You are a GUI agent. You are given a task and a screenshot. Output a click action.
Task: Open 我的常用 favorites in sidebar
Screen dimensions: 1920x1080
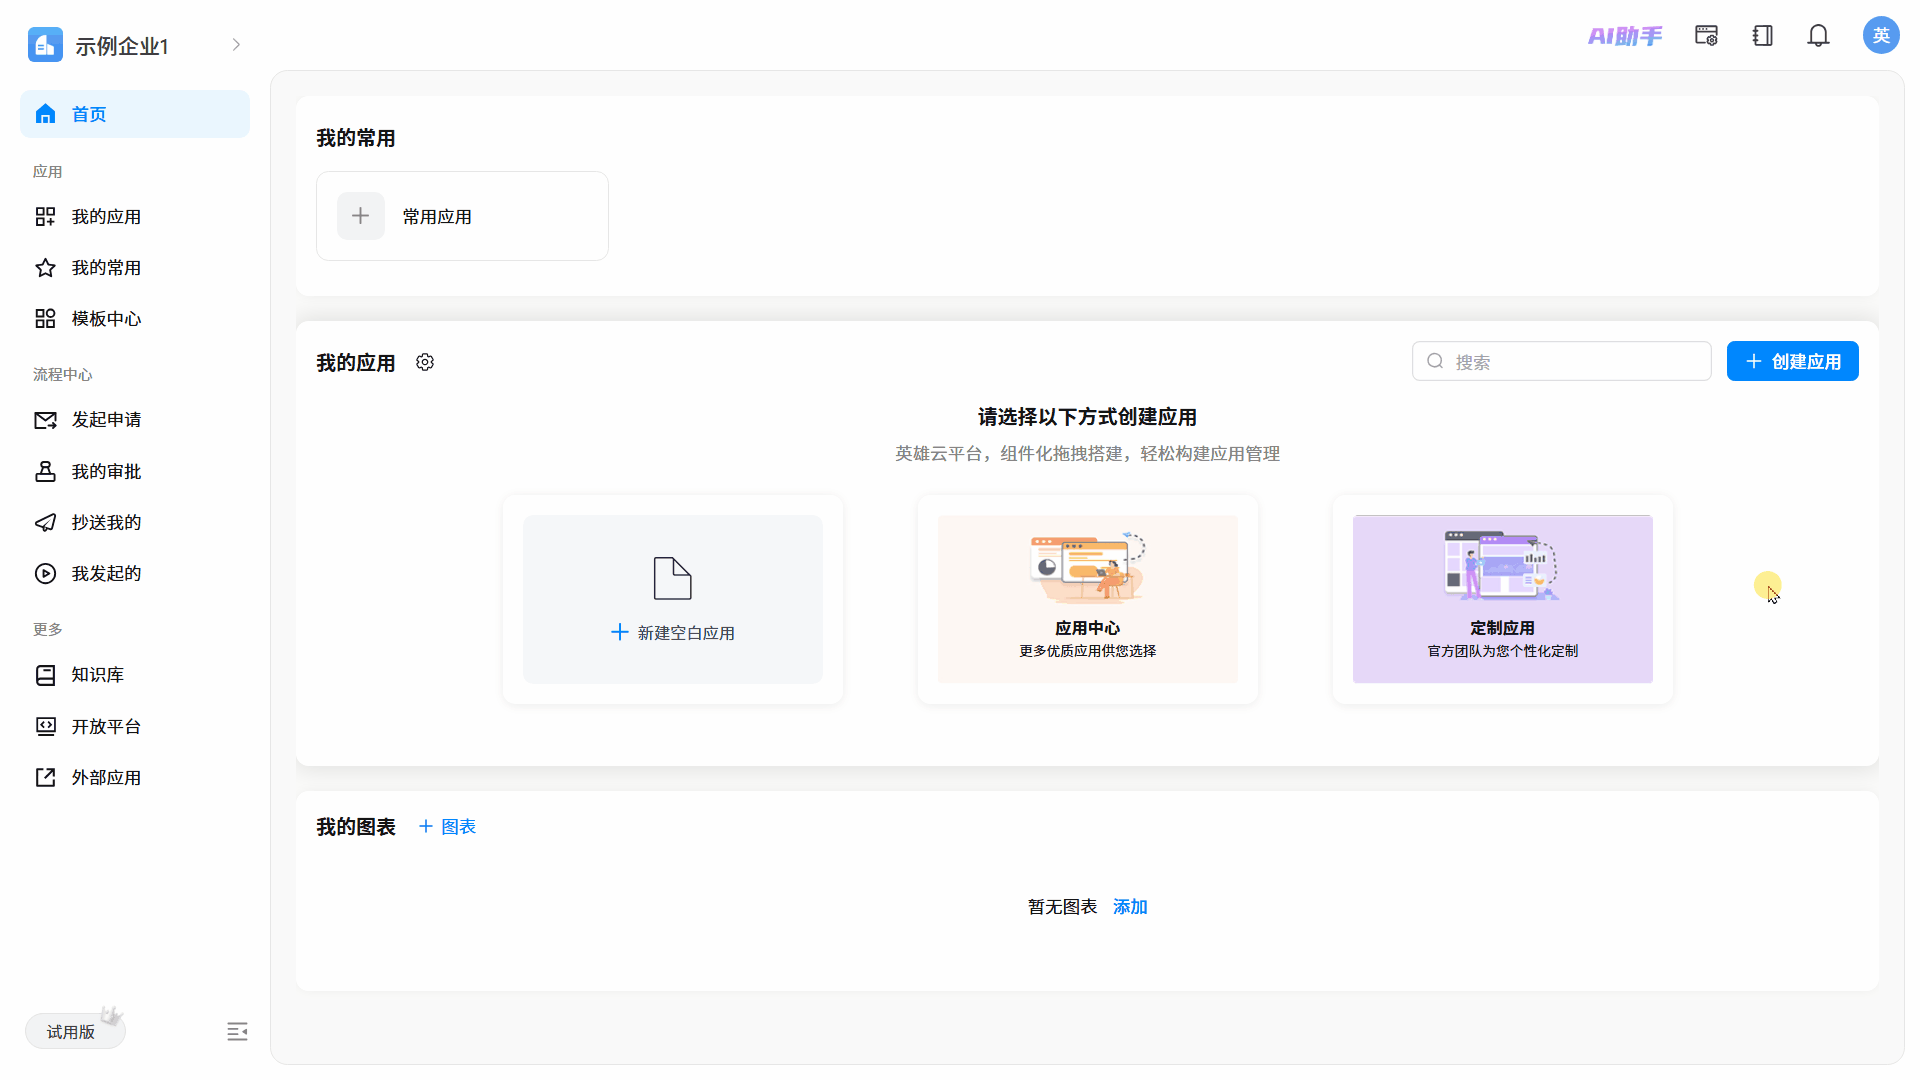click(x=135, y=268)
